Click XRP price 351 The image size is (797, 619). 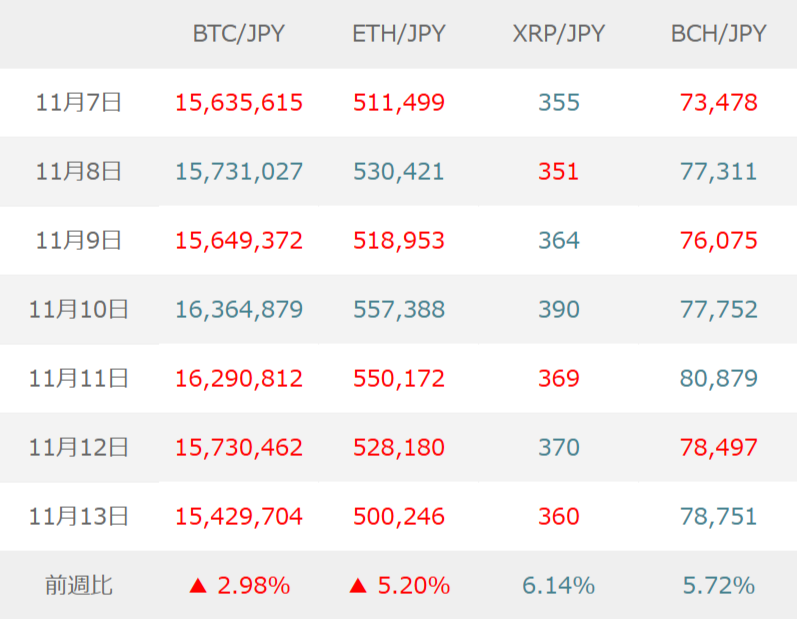[x=558, y=171]
